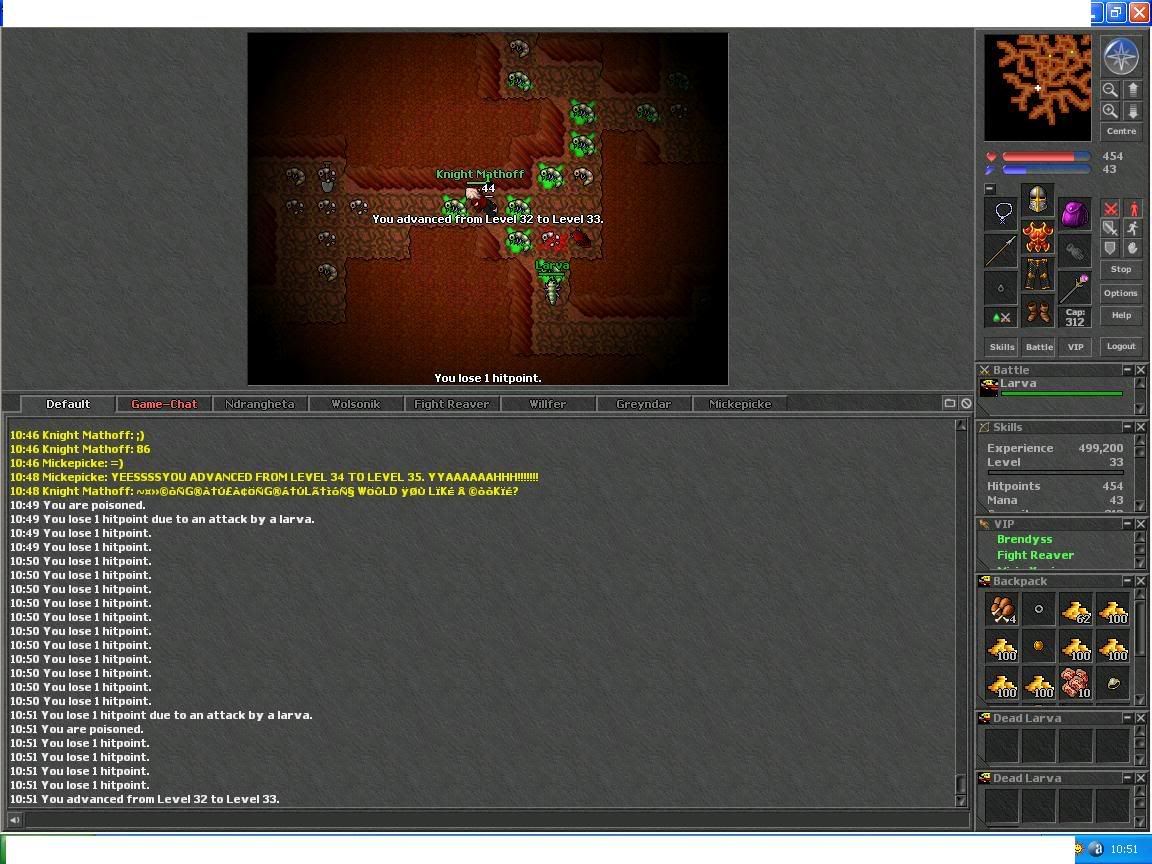Minimize the Battle panel
This screenshot has height=864, width=1152.
click(x=1127, y=370)
